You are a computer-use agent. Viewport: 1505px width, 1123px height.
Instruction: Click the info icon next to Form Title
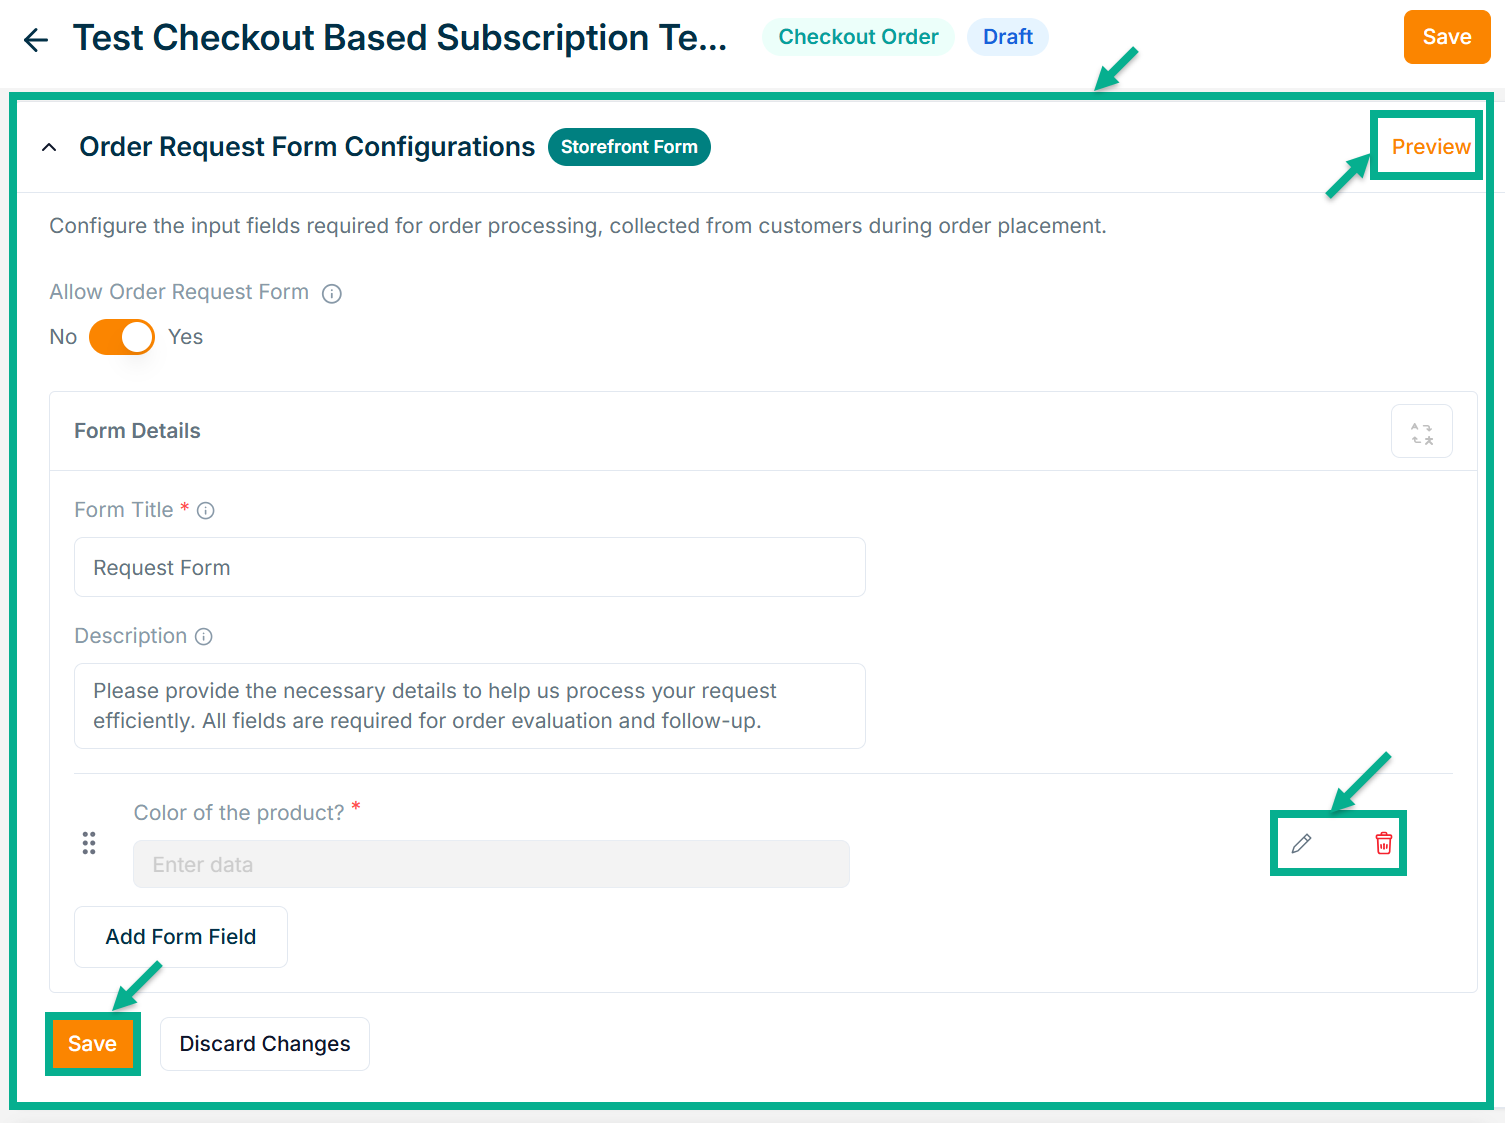point(206,511)
